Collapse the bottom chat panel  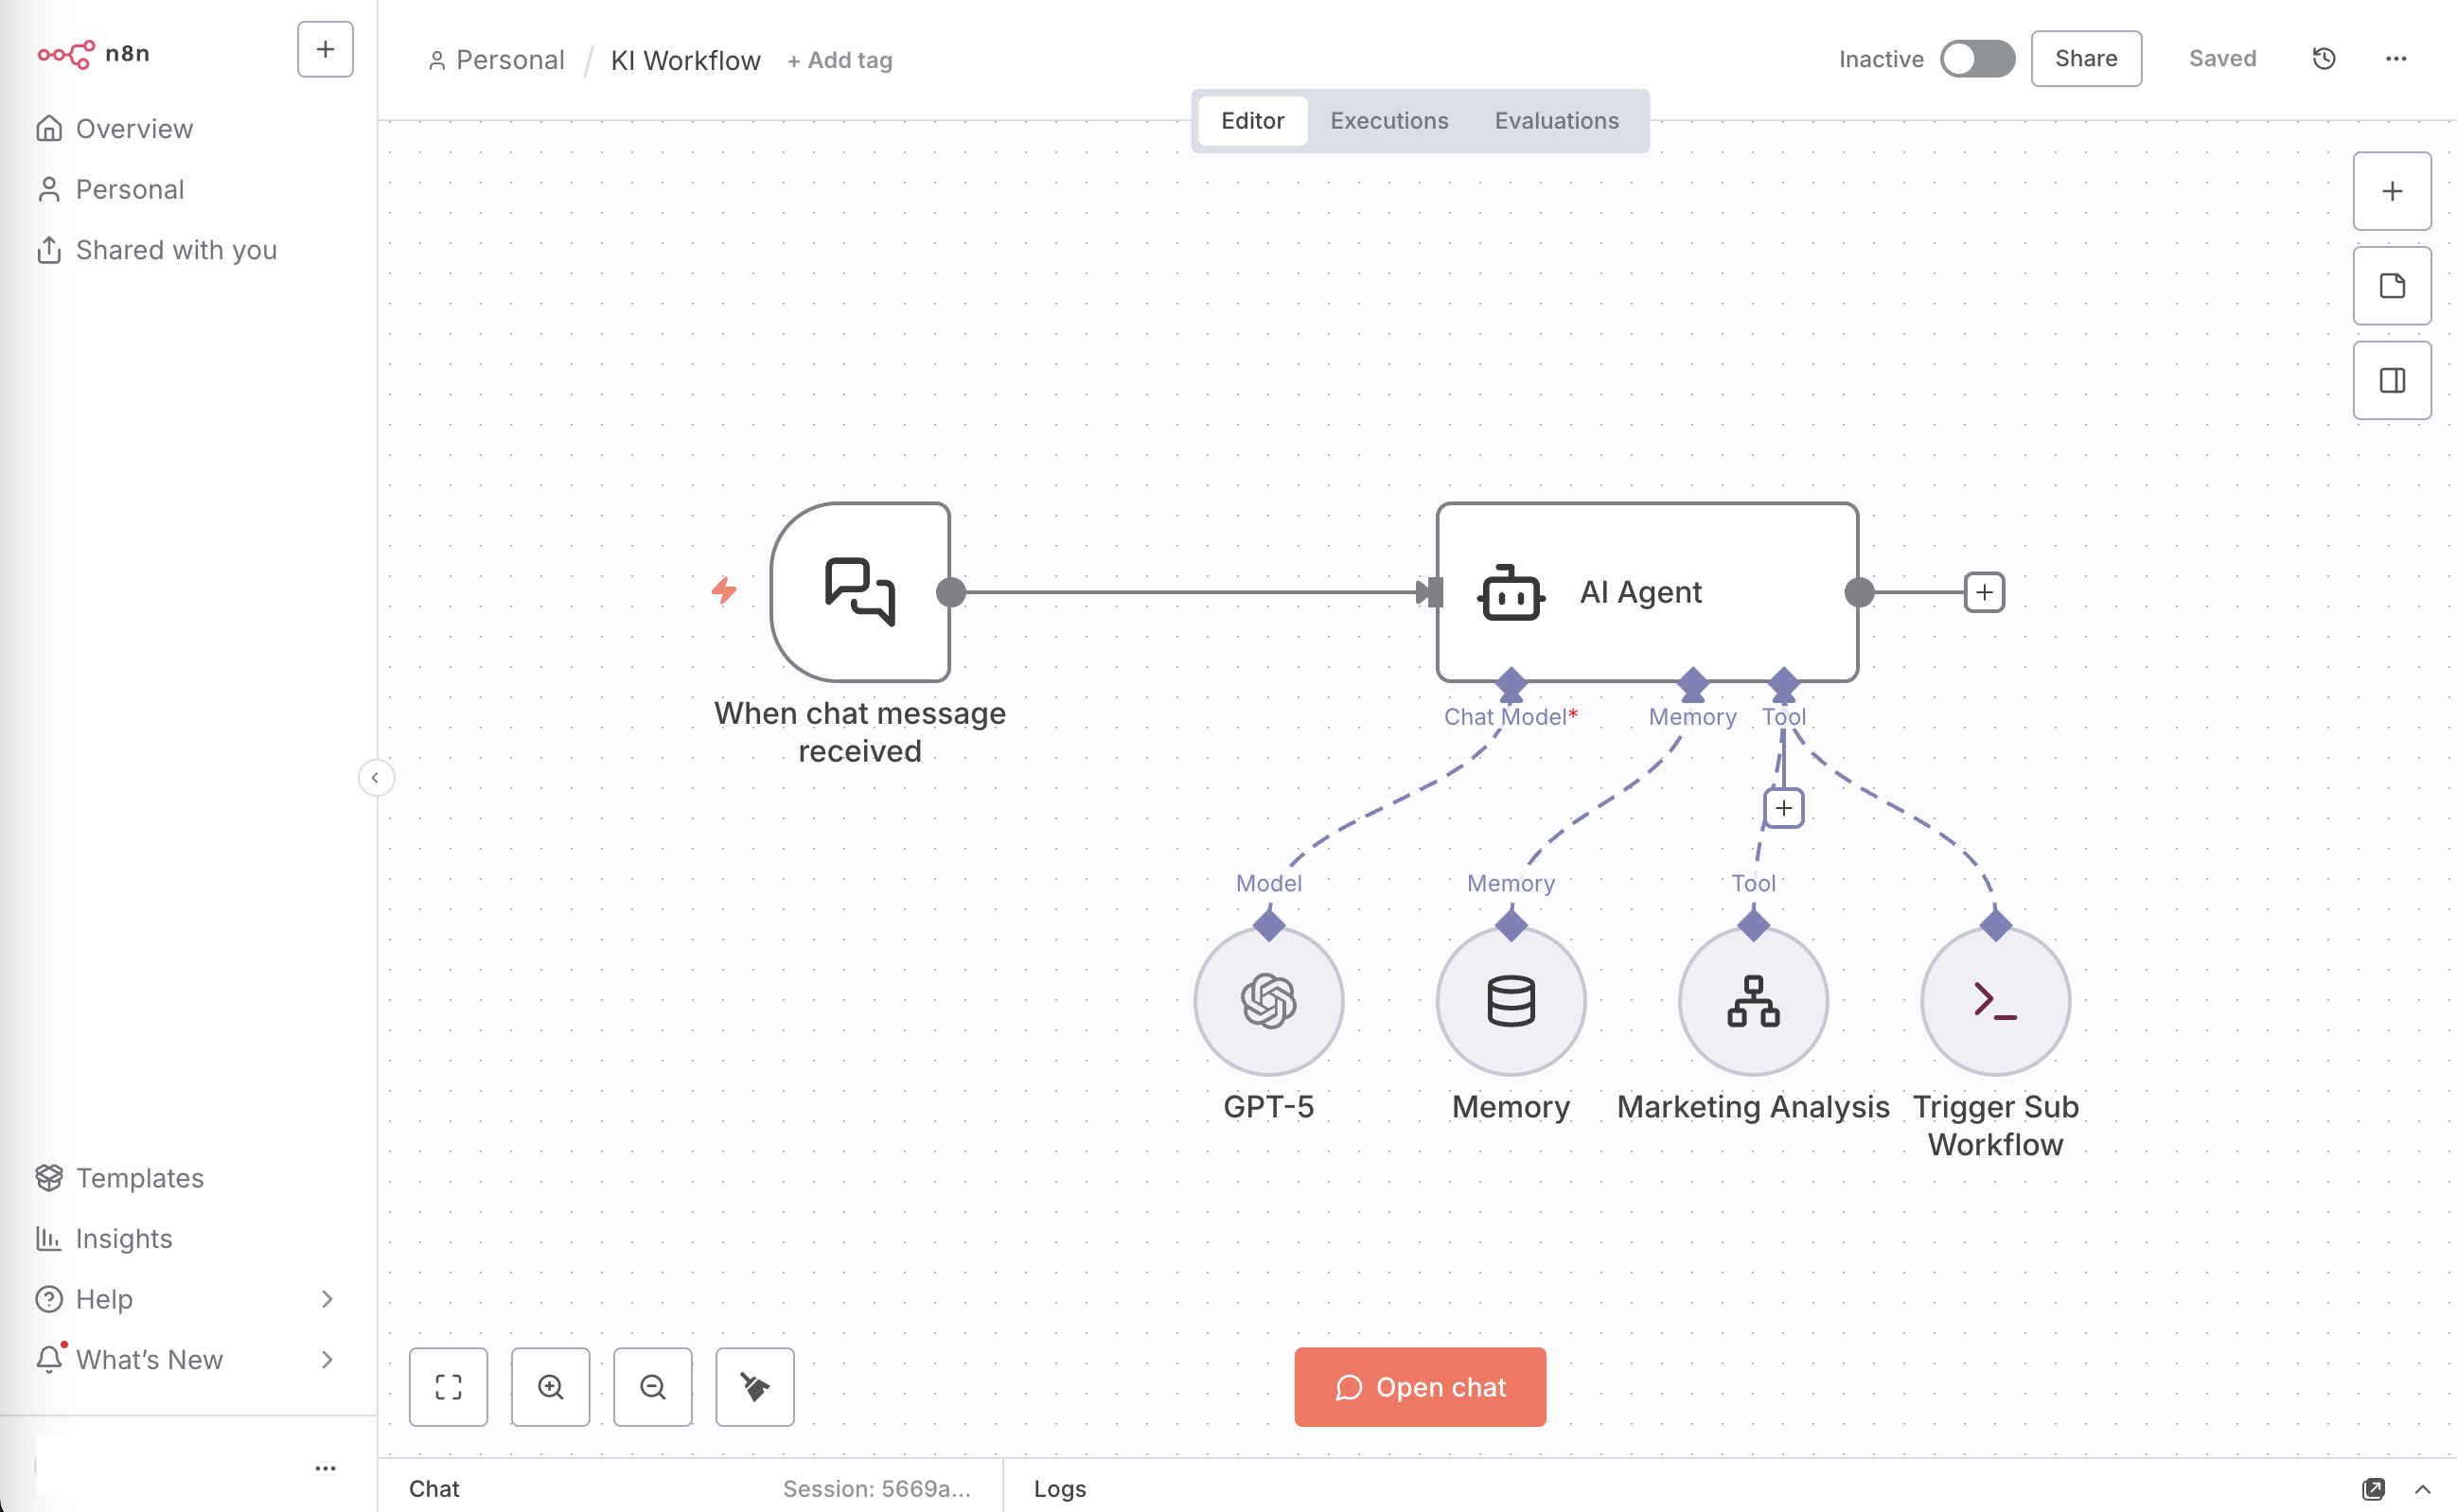point(2428,1488)
